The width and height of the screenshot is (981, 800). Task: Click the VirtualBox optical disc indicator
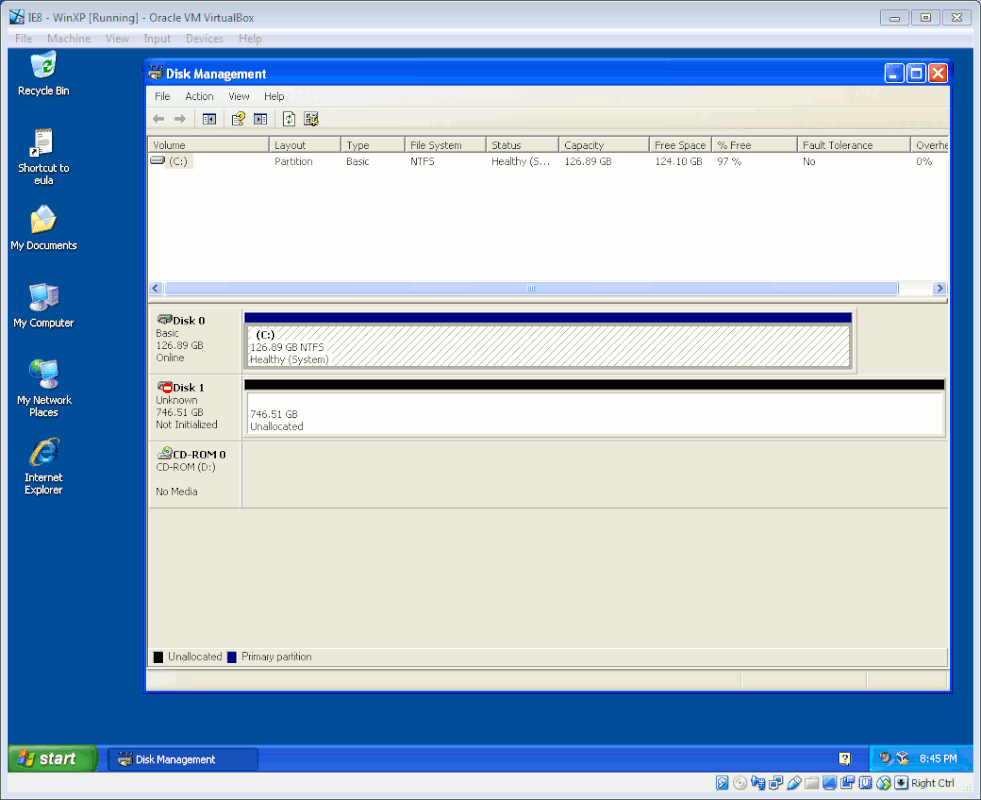(x=740, y=782)
